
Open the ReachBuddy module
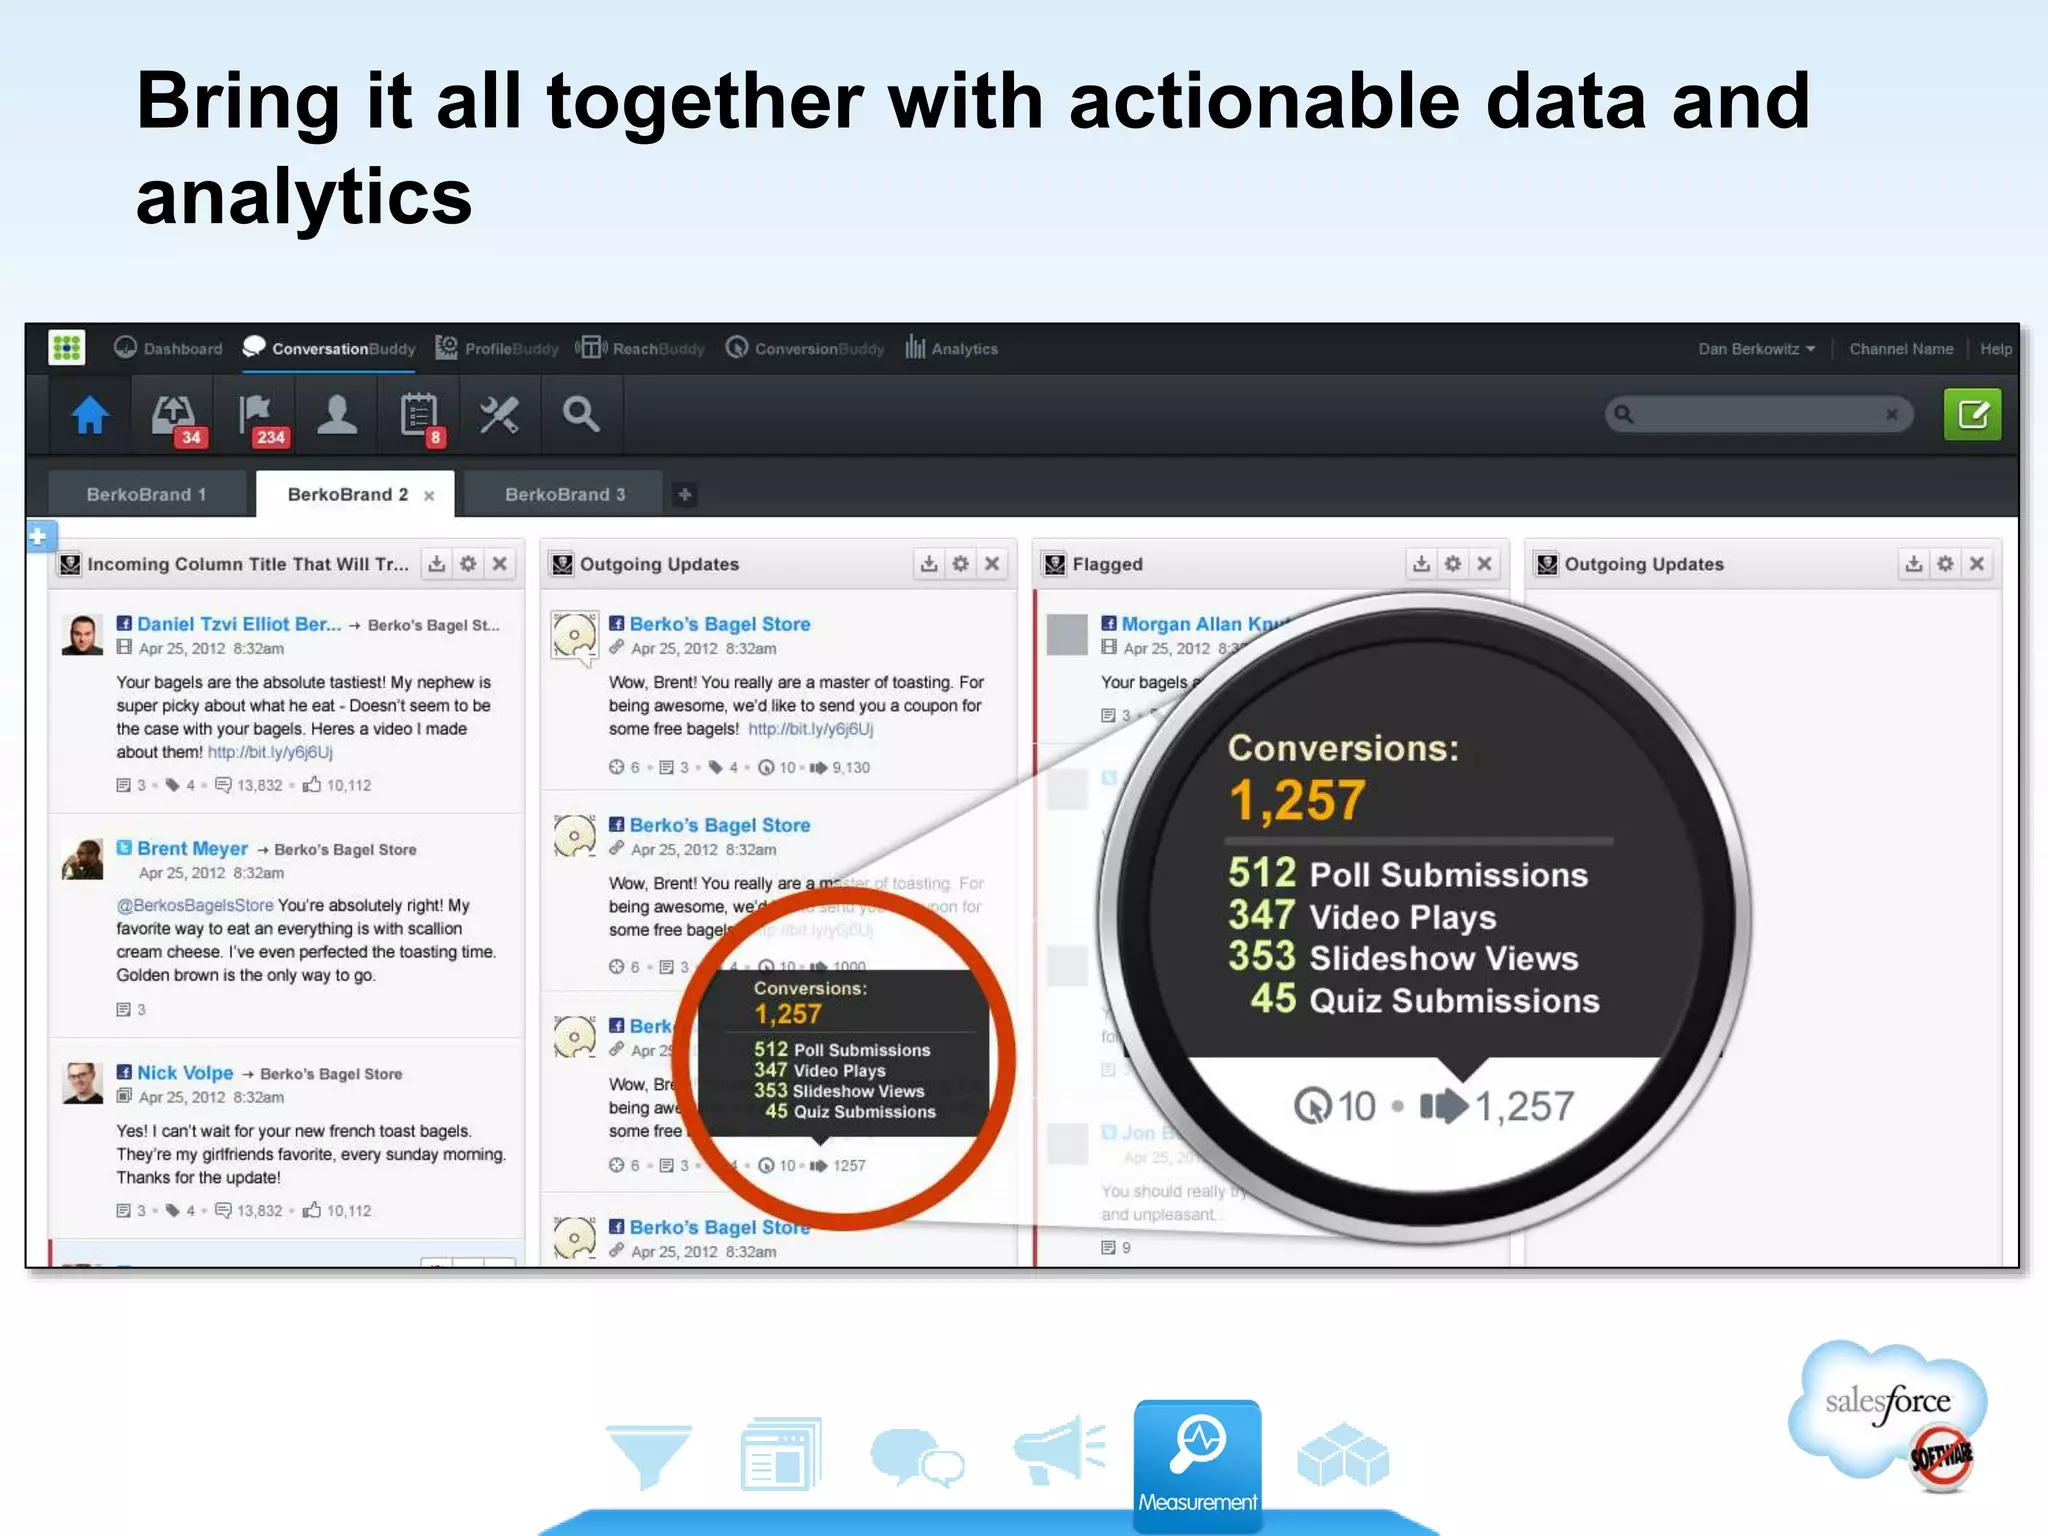coord(641,348)
